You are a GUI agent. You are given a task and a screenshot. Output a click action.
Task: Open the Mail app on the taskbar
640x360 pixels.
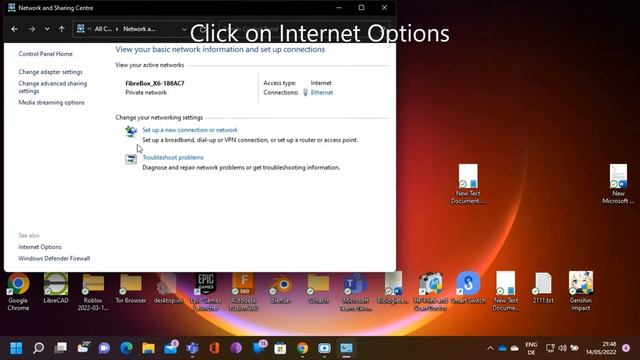(x=171, y=348)
